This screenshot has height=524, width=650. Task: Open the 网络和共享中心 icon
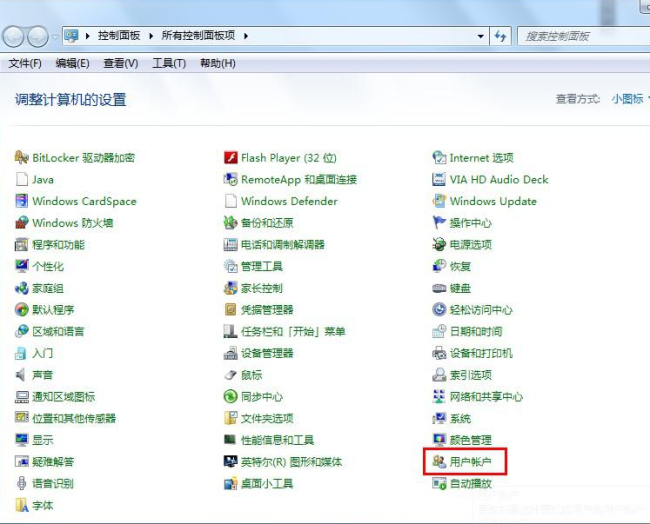[x=439, y=397]
